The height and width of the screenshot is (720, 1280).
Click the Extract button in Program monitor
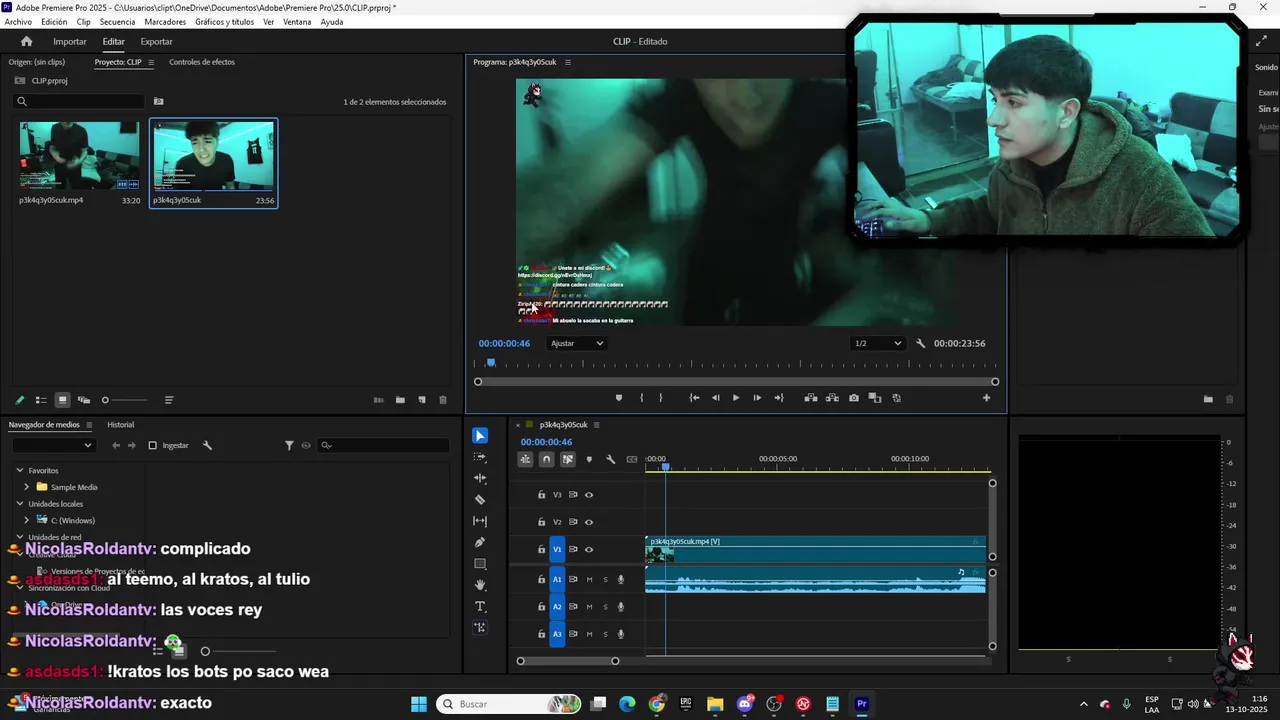tap(832, 398)
